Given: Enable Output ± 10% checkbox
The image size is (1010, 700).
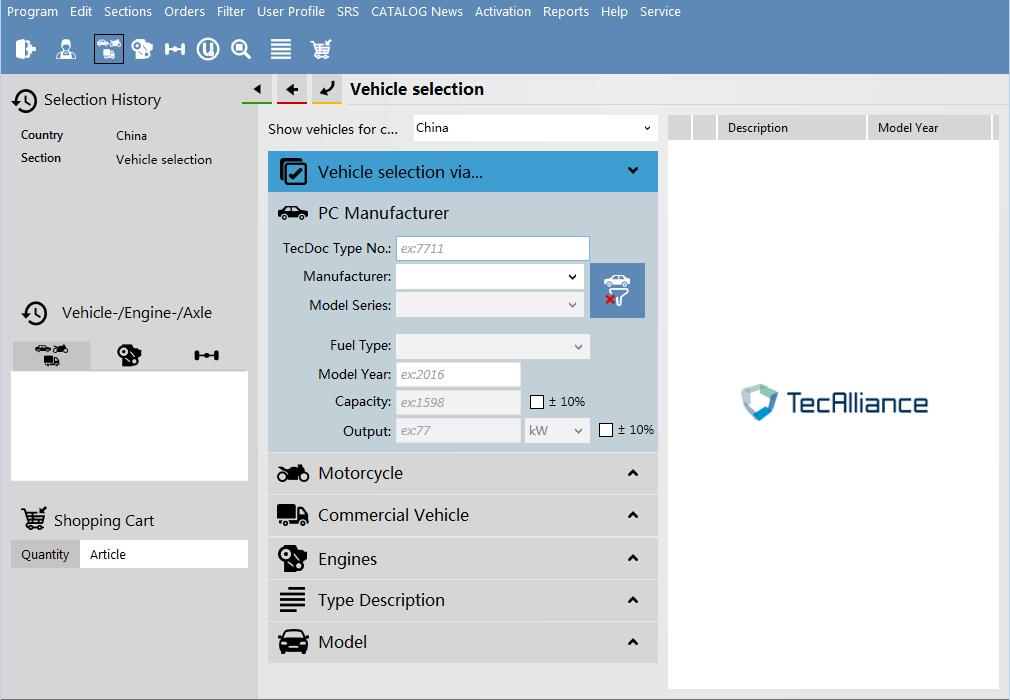Looking at the screenshot, I should click(x=605, y=430).
